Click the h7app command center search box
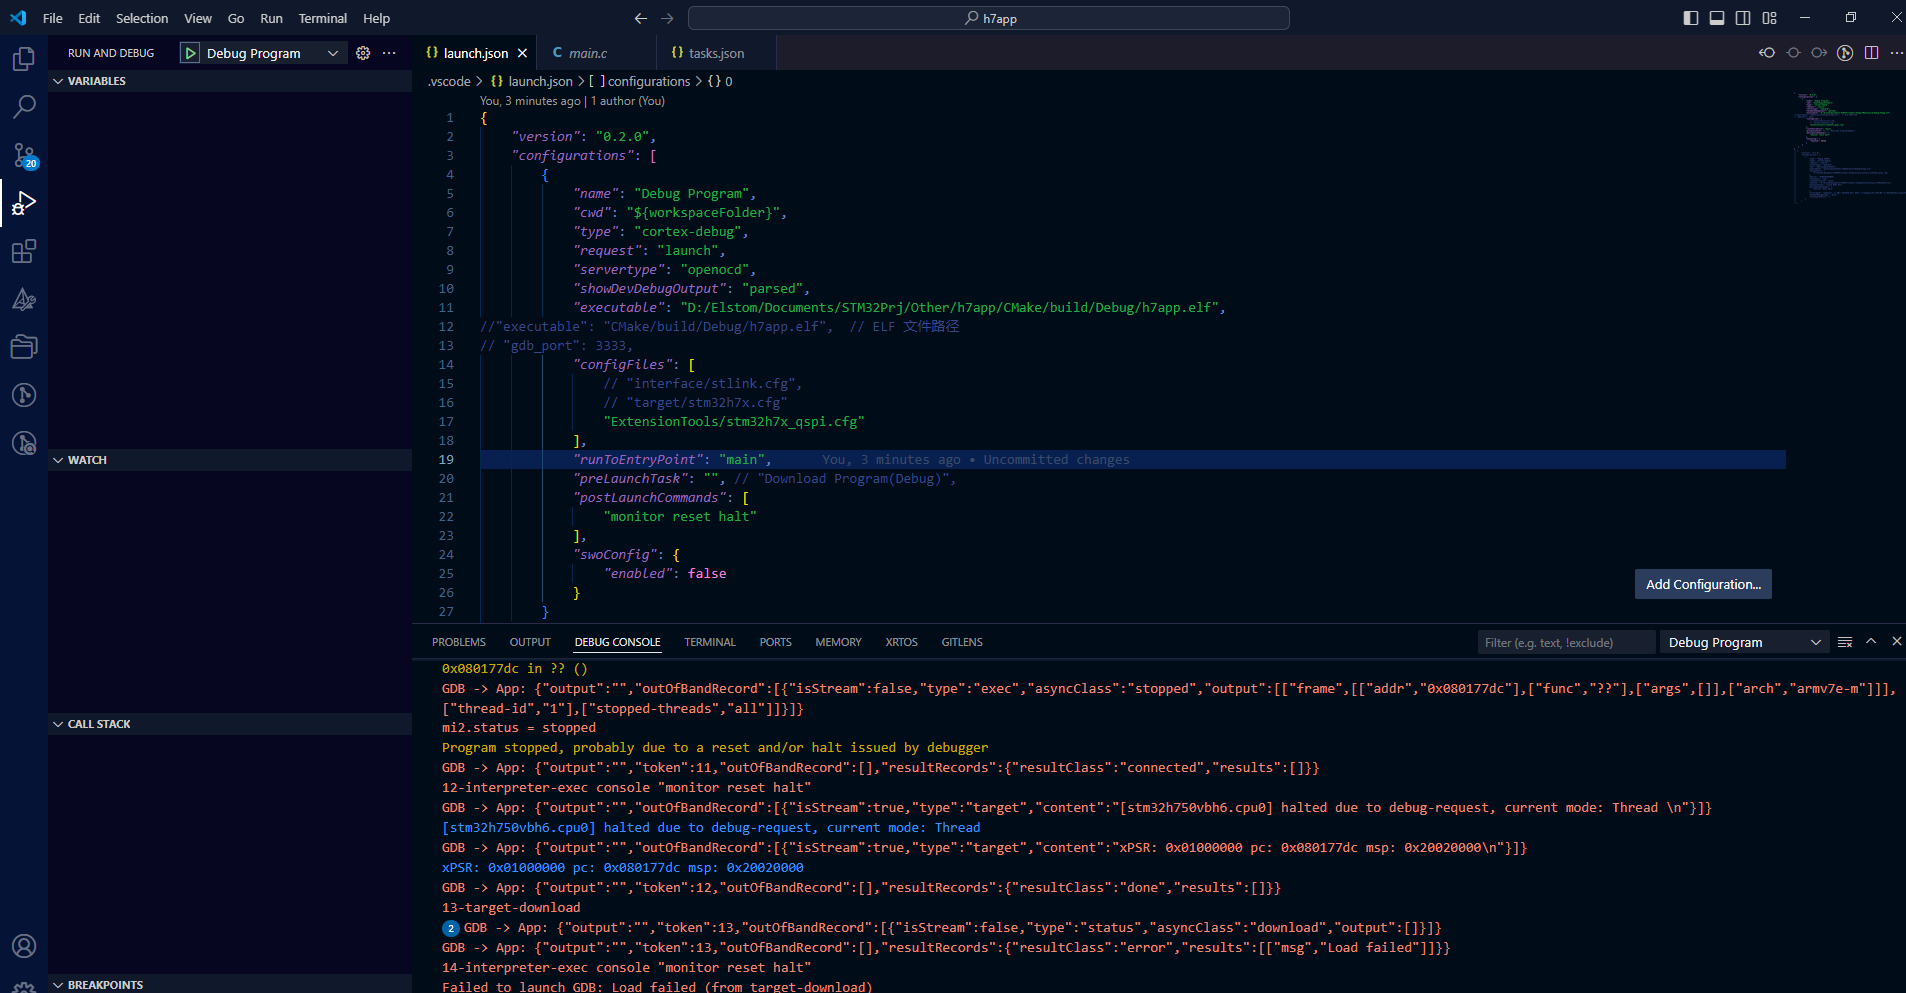This screenshot has width=1906, height=993. 988,18
